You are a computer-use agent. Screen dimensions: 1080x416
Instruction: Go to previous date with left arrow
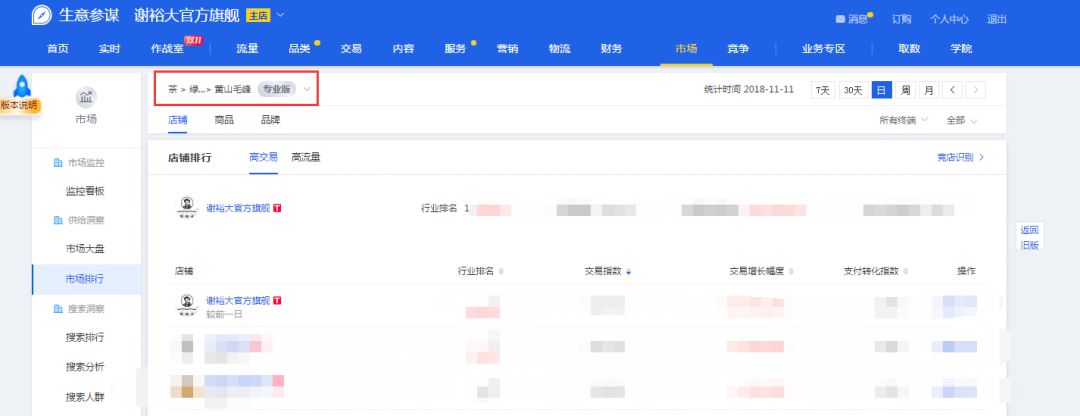point(952,90)
